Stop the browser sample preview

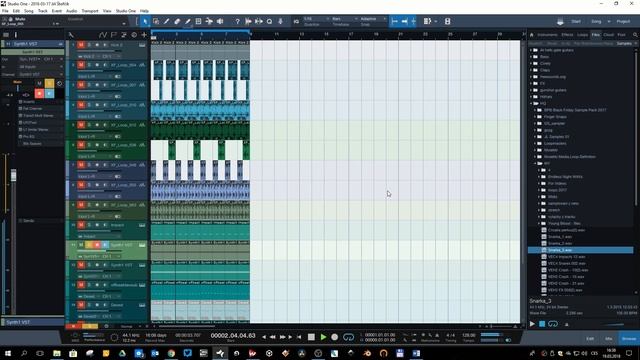pos(542,324)
